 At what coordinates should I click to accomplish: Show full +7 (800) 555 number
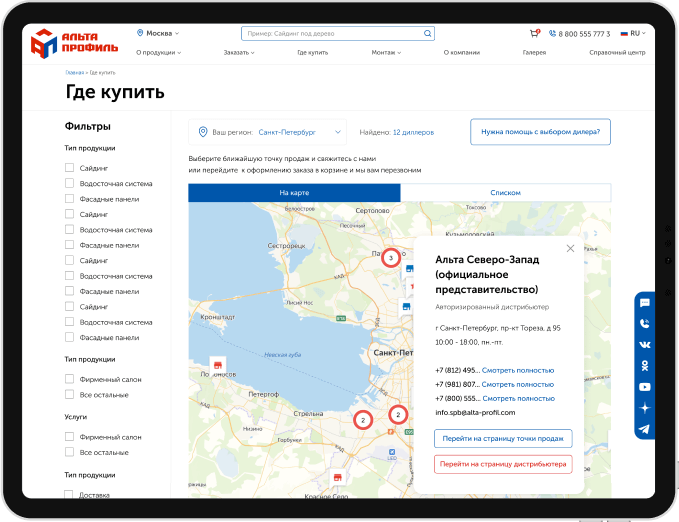coord(519,399)
